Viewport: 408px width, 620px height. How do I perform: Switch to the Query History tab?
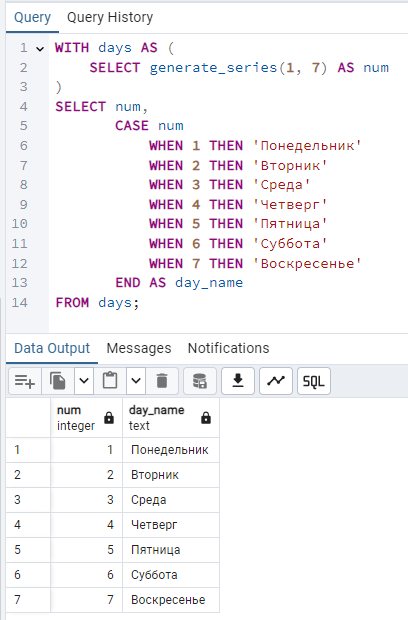pos(110,17)
